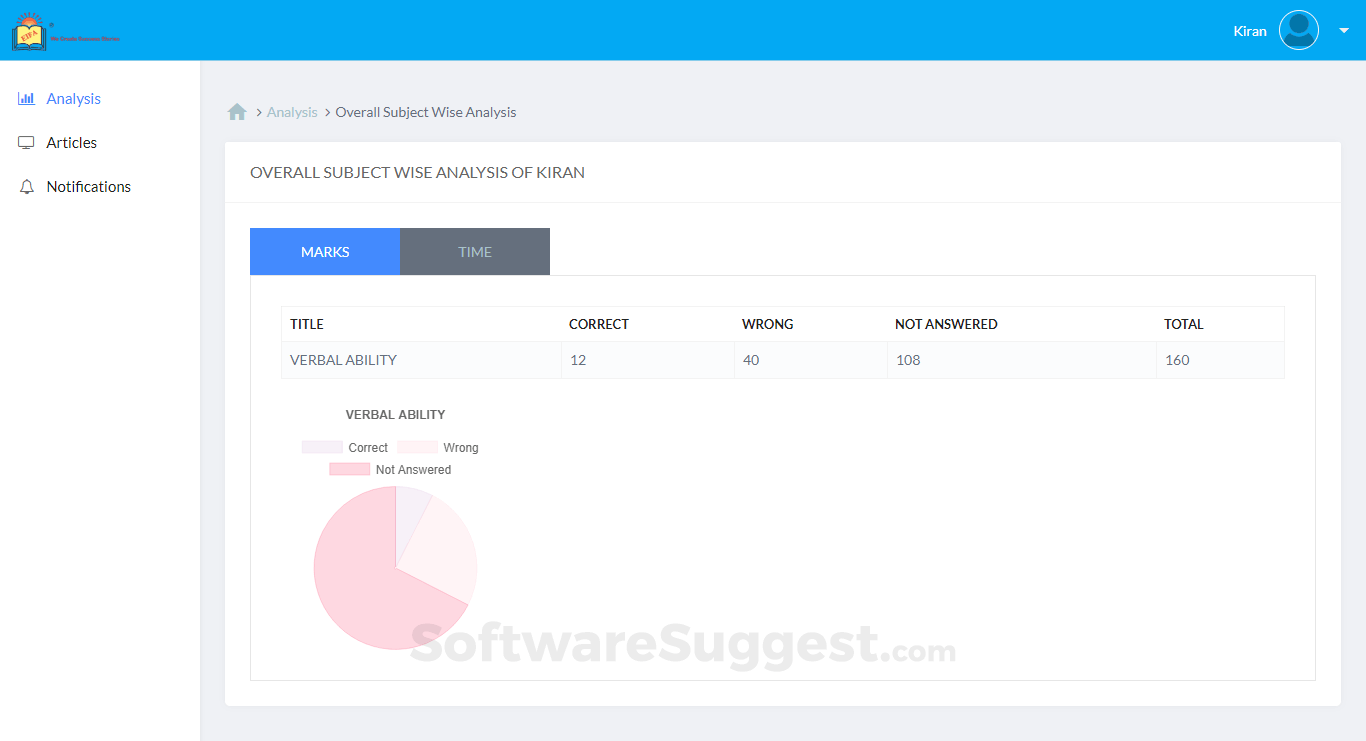The image size is (1366, 741).
Task: Open Articles using its sidebar icon
Action: point(26,142)
